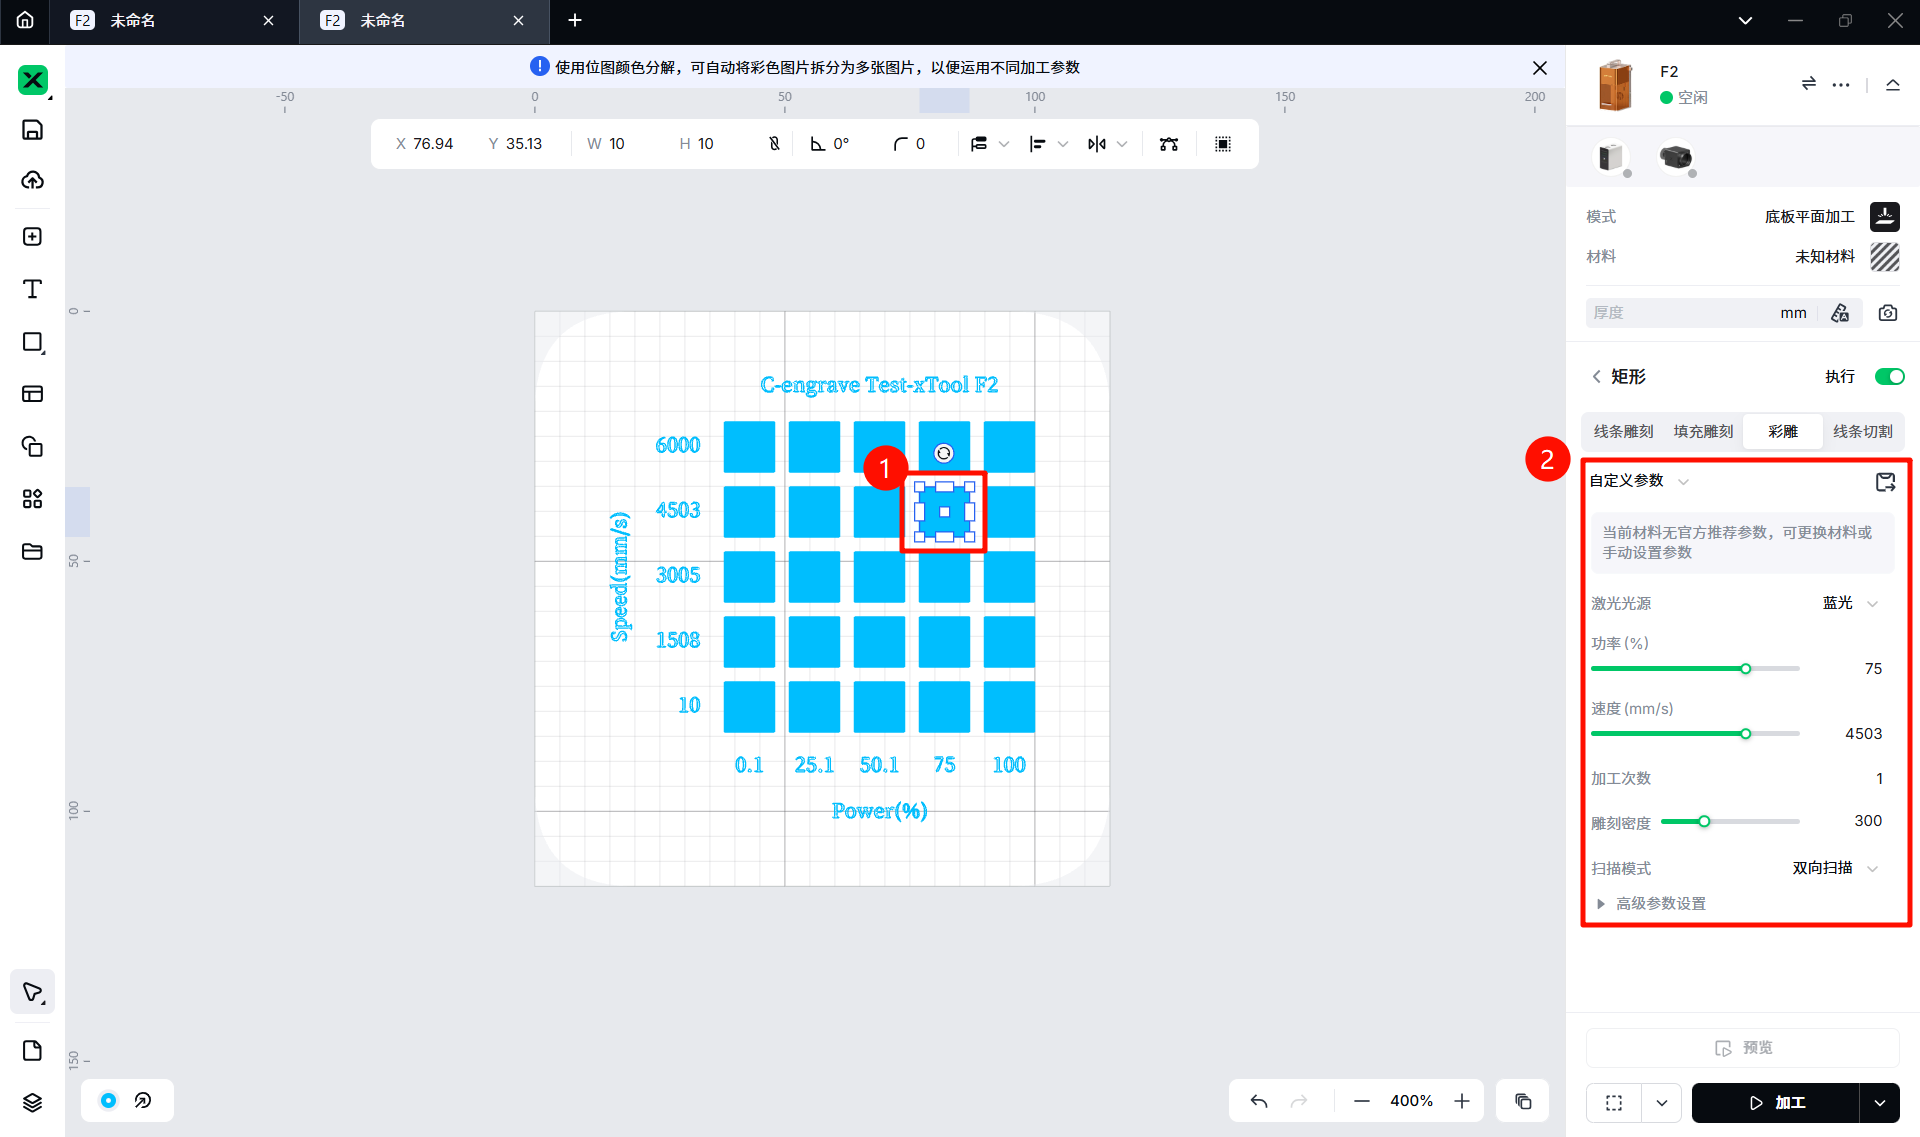
Task: Open the 扫描模式 scan mode dropdown
Action: [x=1835, y=868]
